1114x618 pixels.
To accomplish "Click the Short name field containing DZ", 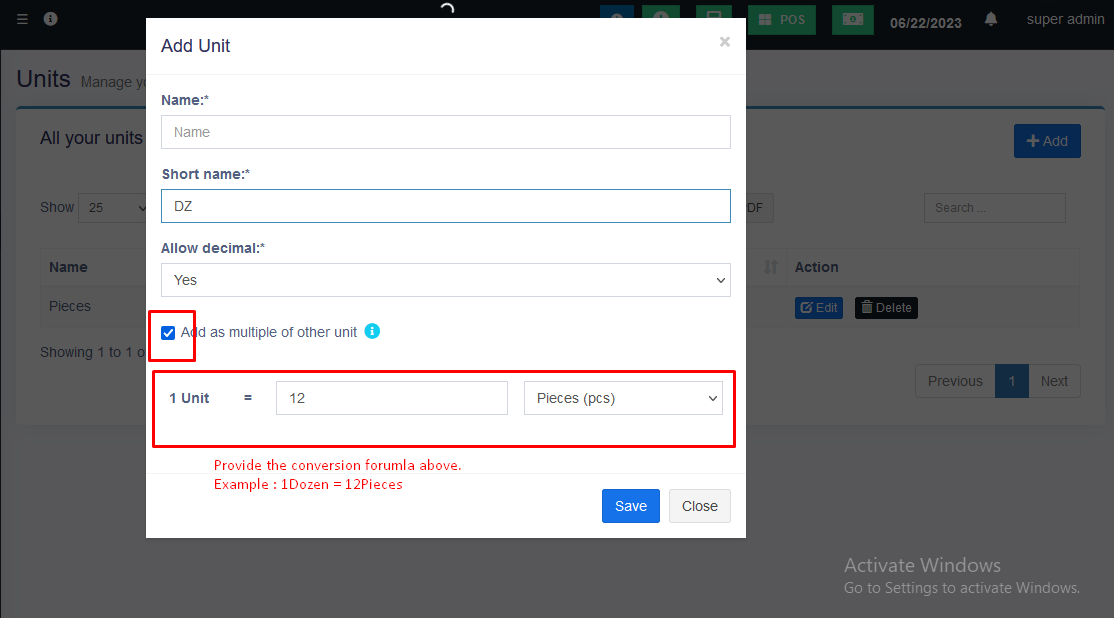I will pyautogui.click(x=446, y=206).
